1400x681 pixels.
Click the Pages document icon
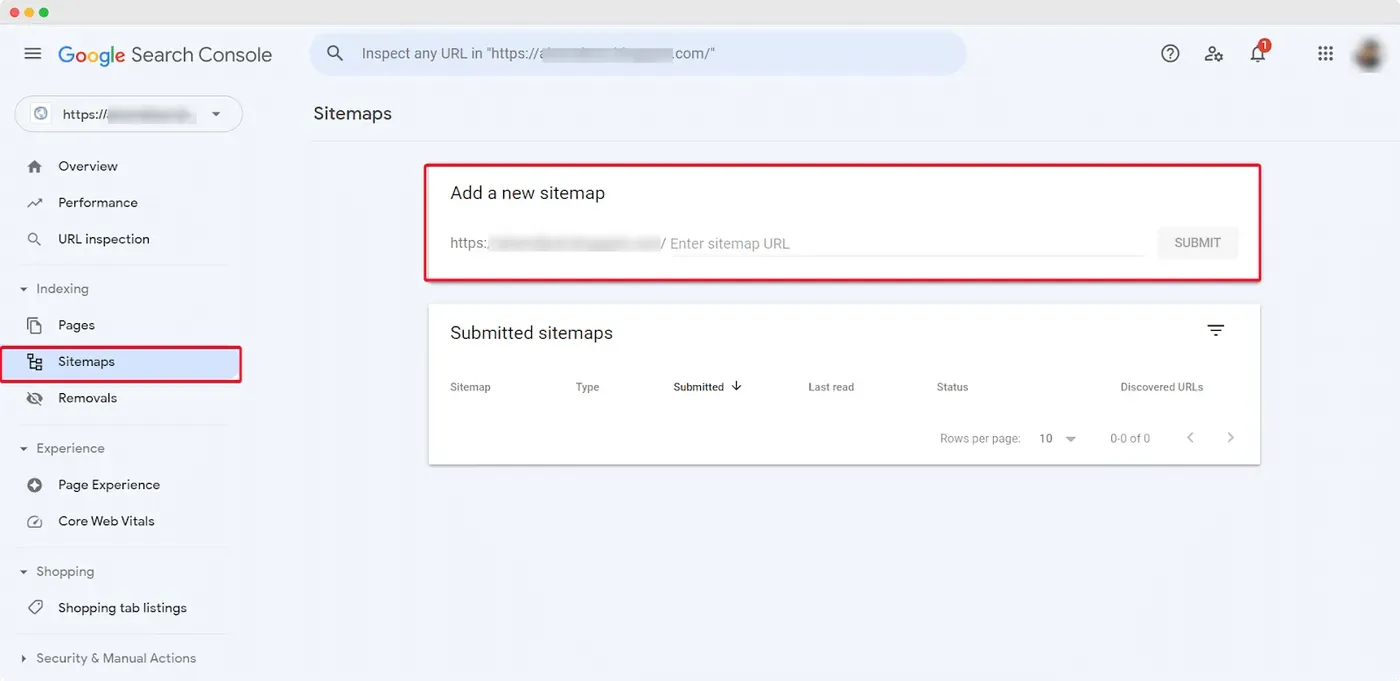(35, 325)
